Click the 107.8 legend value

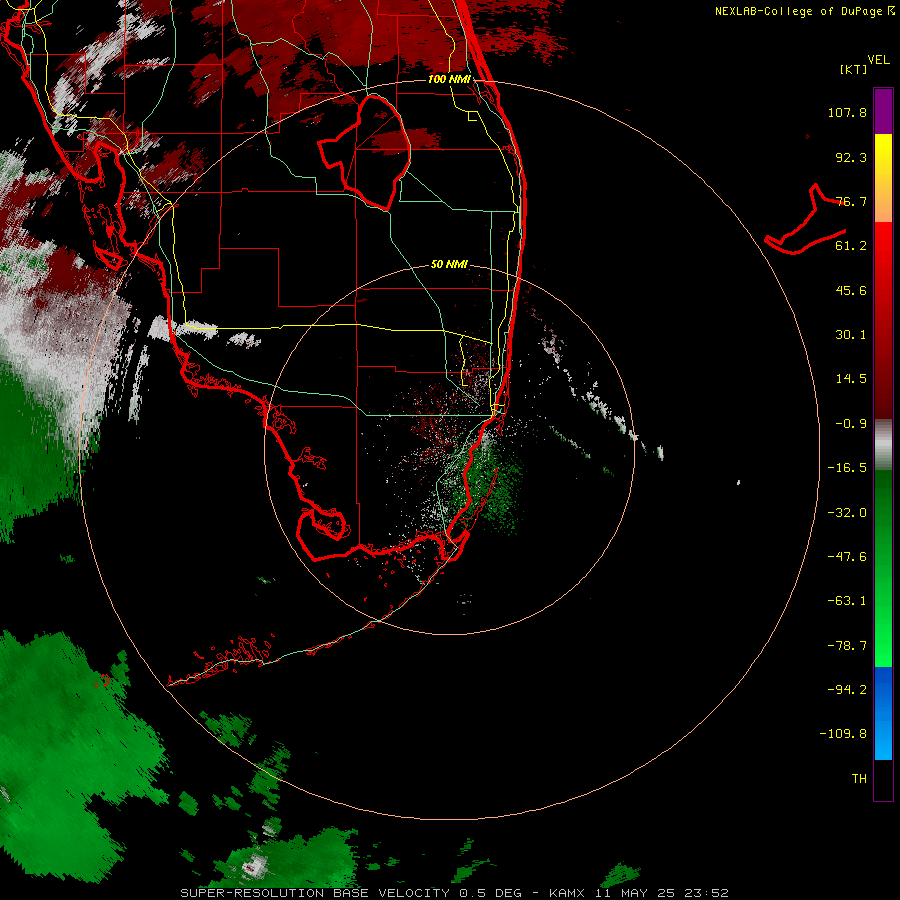pos(847,112)
